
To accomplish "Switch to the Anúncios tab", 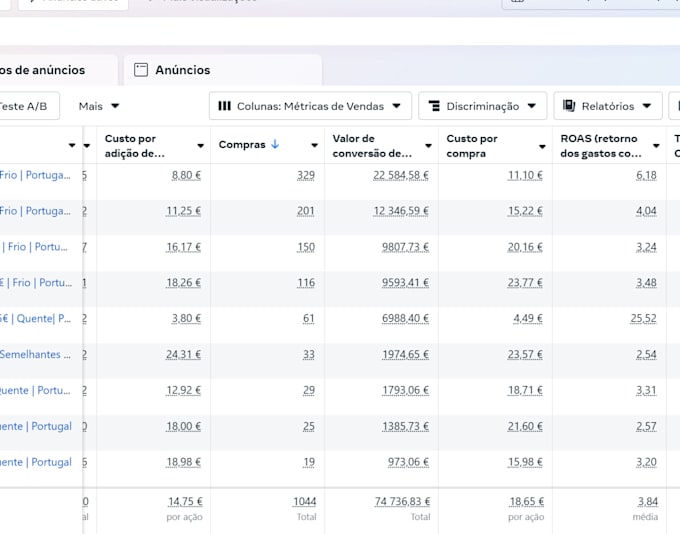I will [x=223, y=70].
